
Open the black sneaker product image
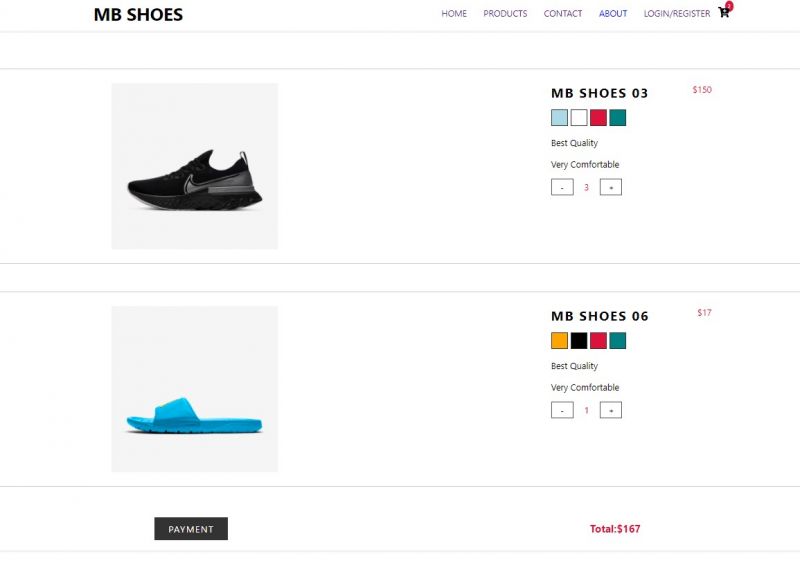(x=195, y=166)
